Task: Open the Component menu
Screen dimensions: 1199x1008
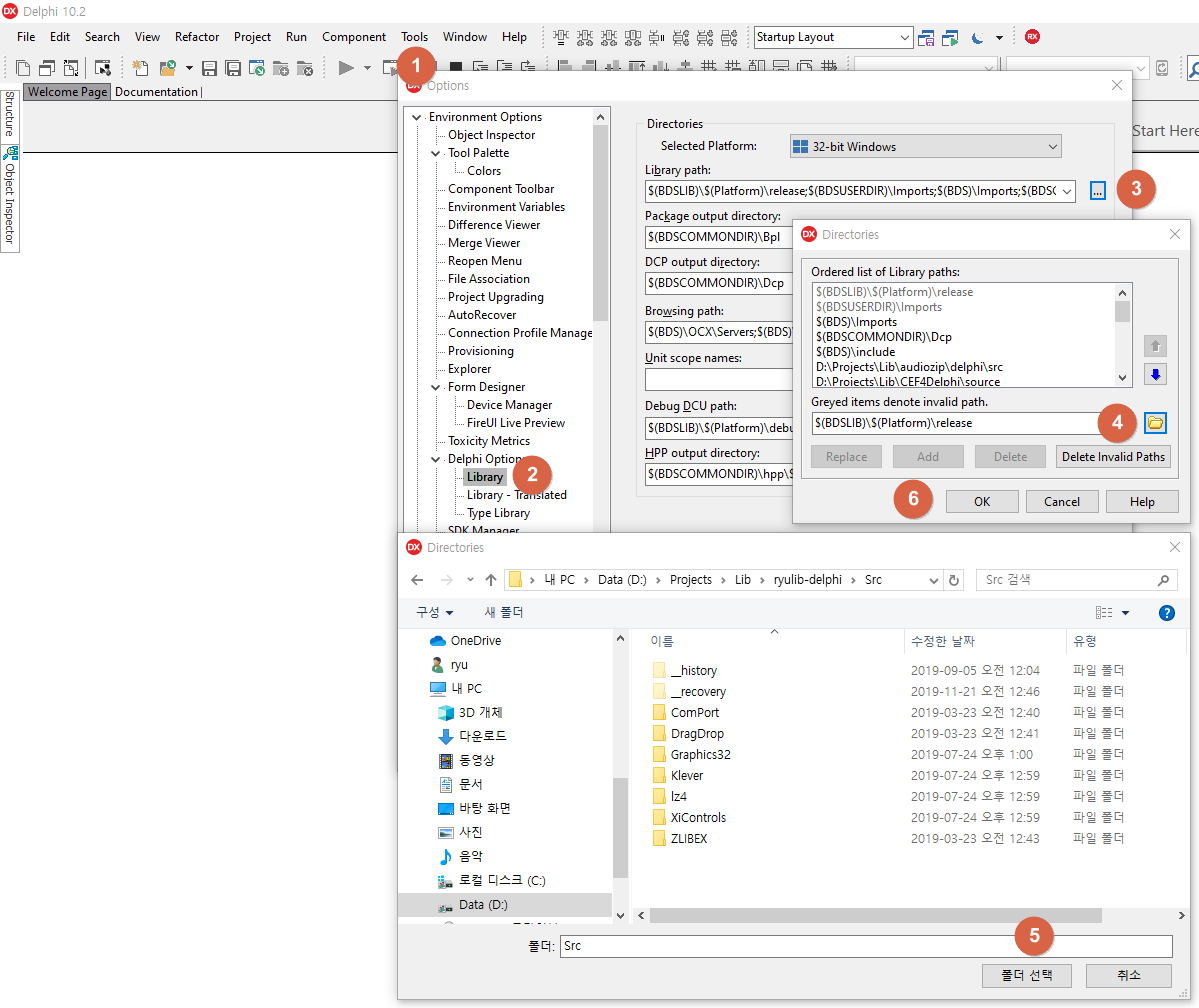Action: click(354, 37)
